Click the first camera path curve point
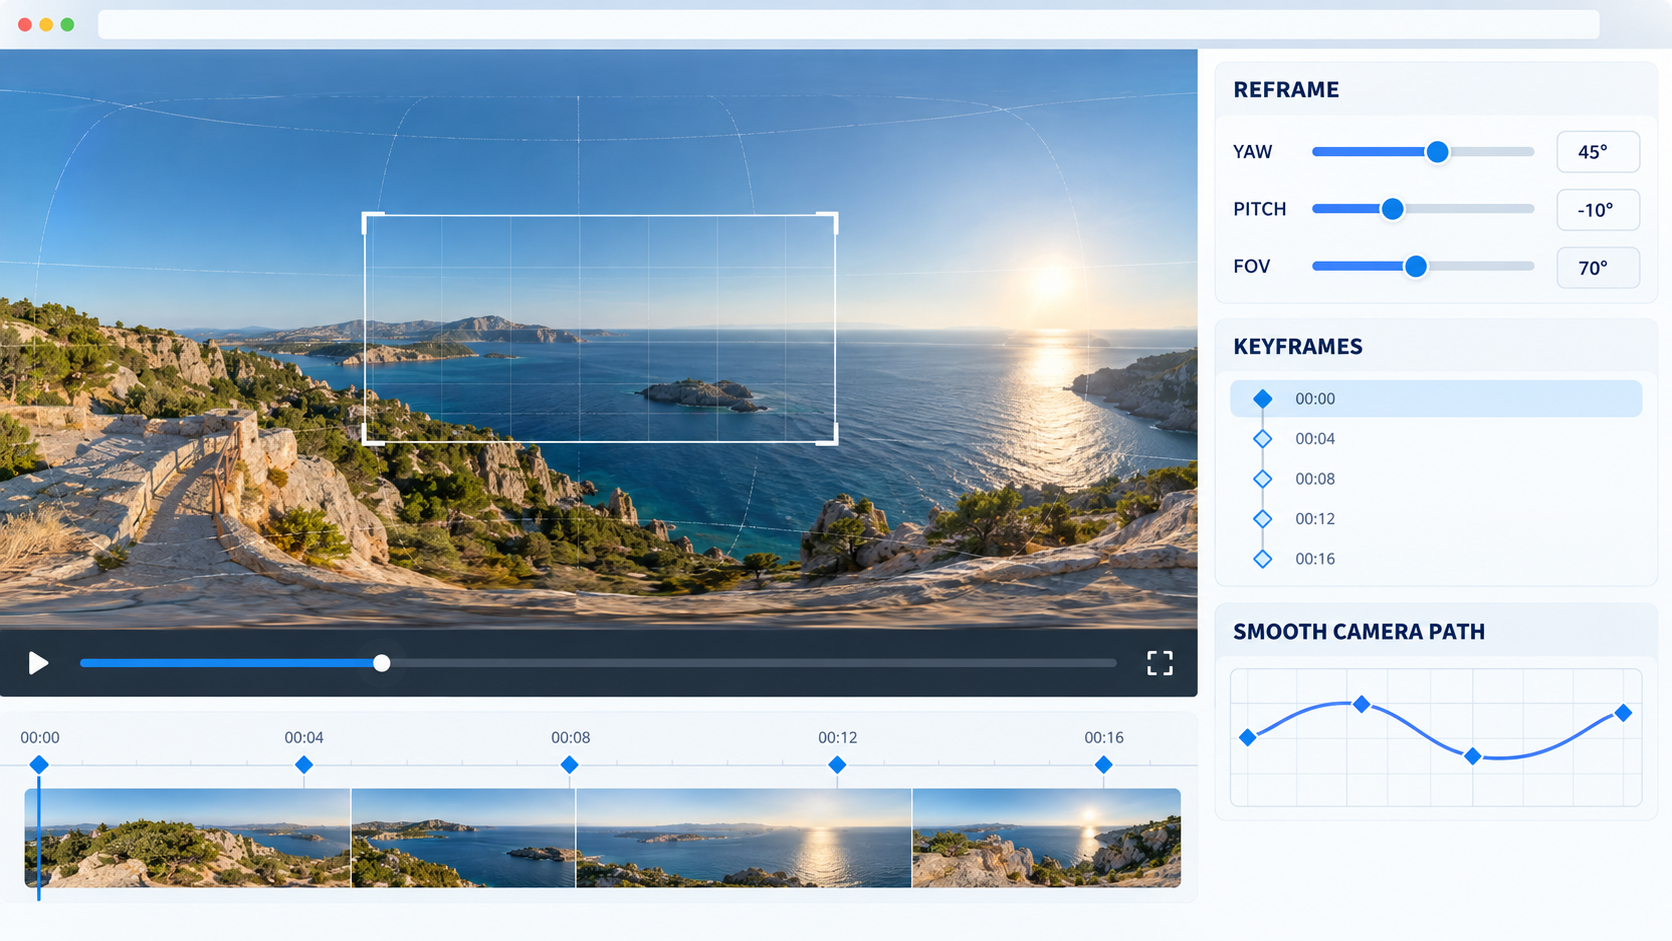Image resolution: width=1672 pixels, height=941 pixels. tap(1247, 737)
